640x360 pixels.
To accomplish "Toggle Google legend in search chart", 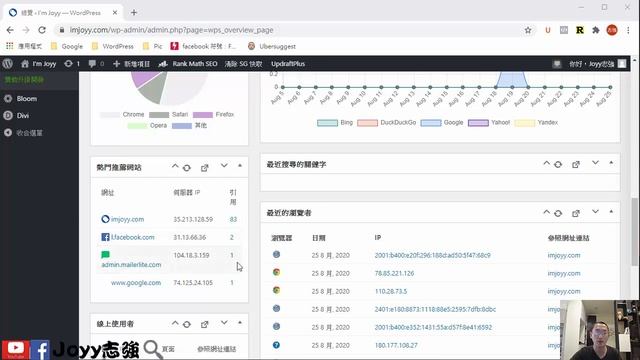I will click(x=442, y=122).
